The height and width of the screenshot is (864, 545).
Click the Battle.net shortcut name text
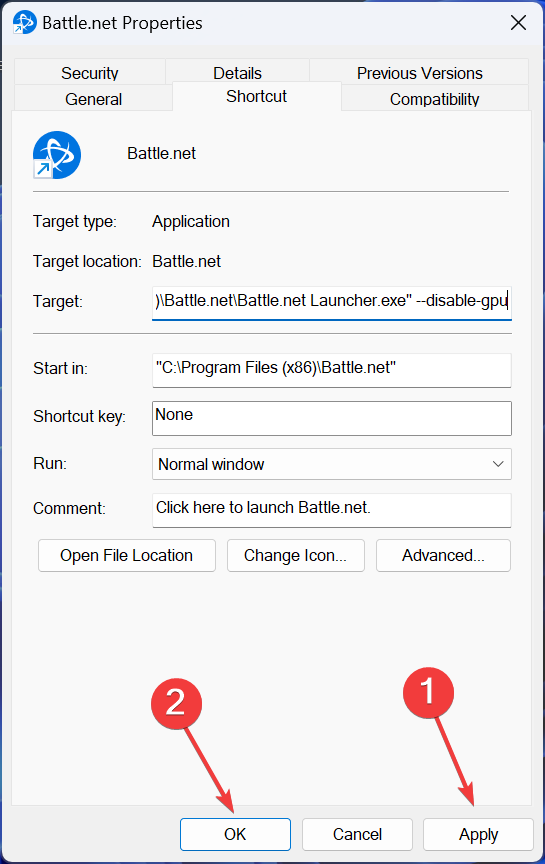[x=161, y=153]
